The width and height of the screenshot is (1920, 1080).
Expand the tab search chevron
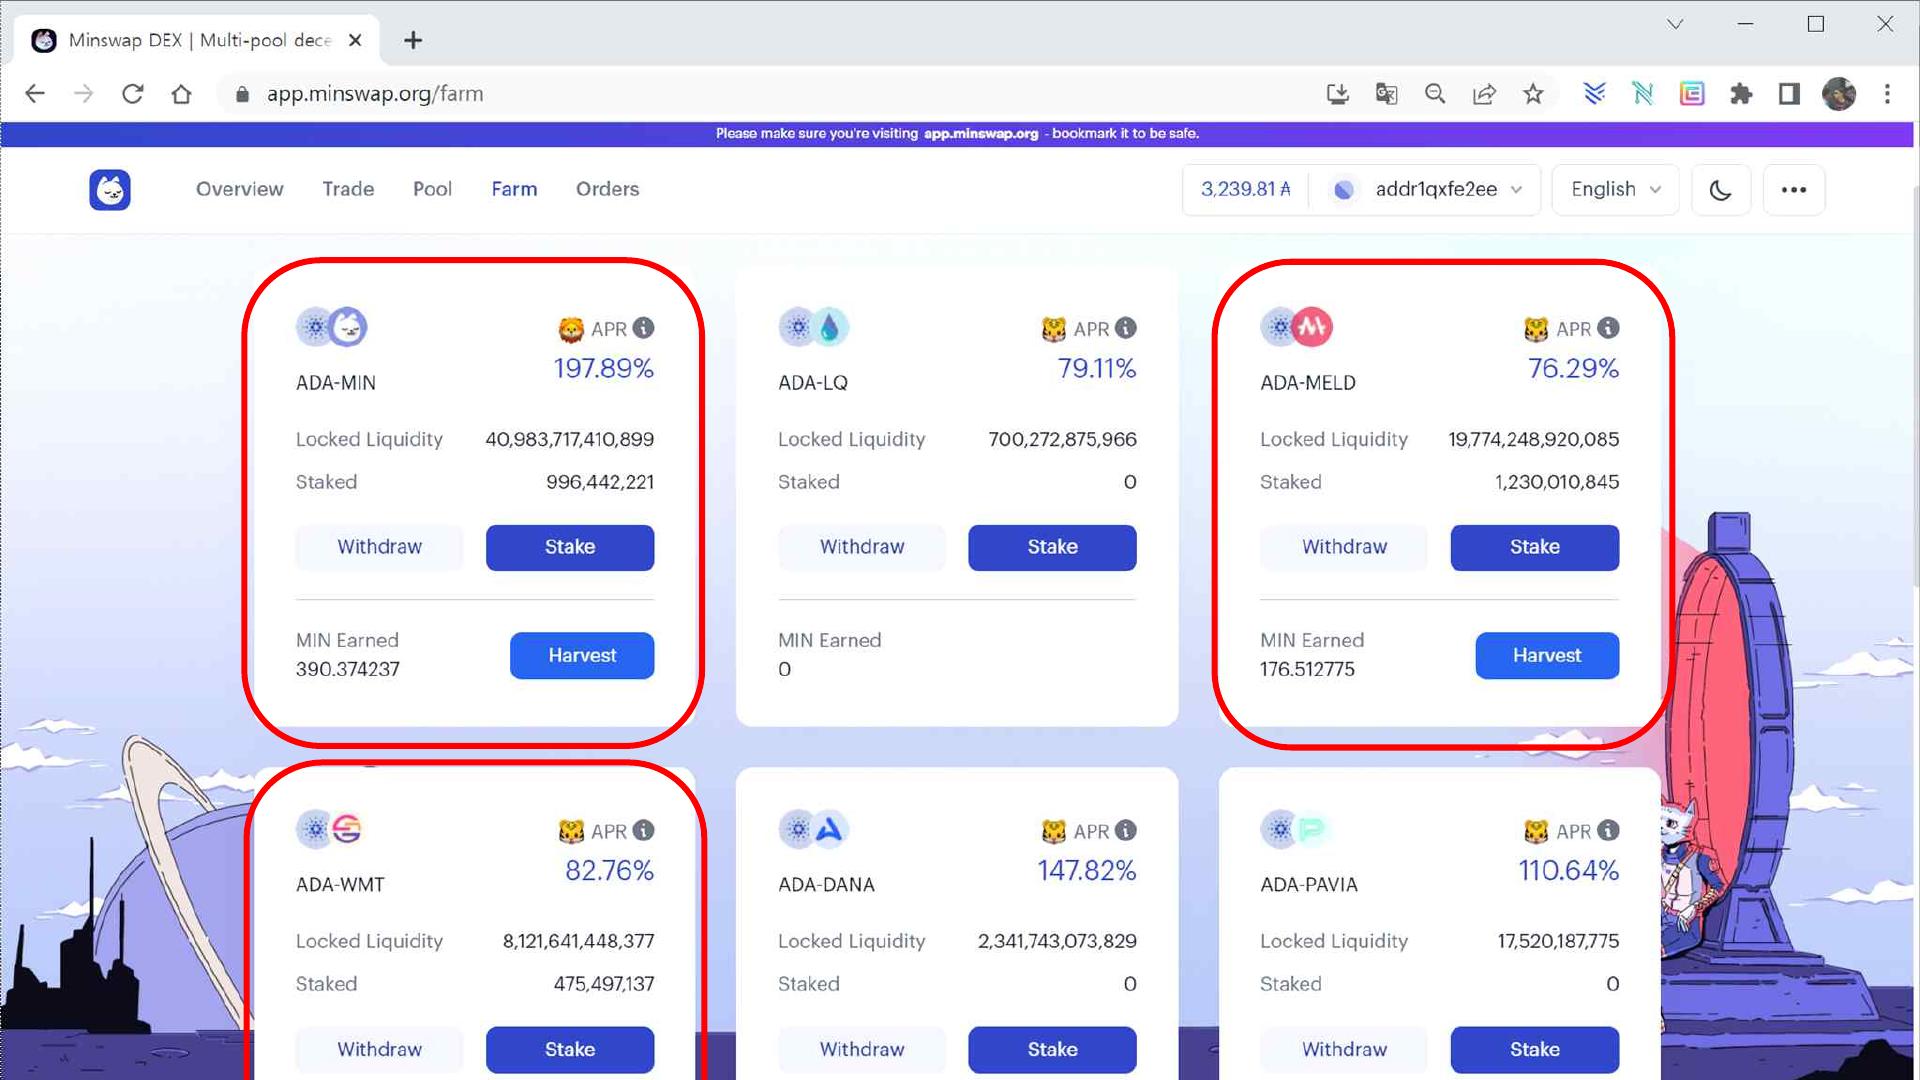(x=1675, y=24)
